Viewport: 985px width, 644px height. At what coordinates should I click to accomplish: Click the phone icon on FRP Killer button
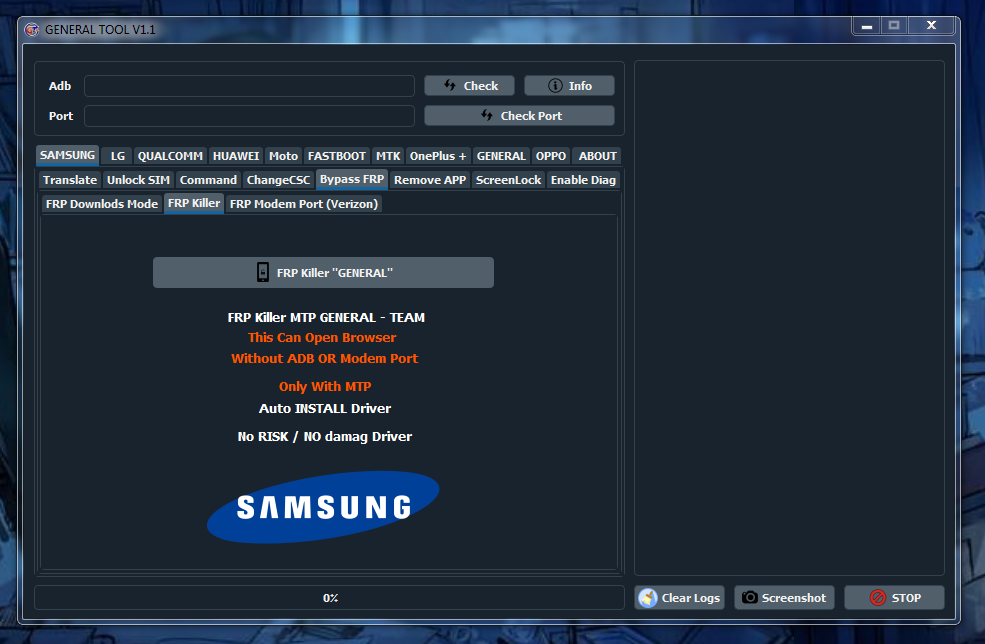pos(263,273)
